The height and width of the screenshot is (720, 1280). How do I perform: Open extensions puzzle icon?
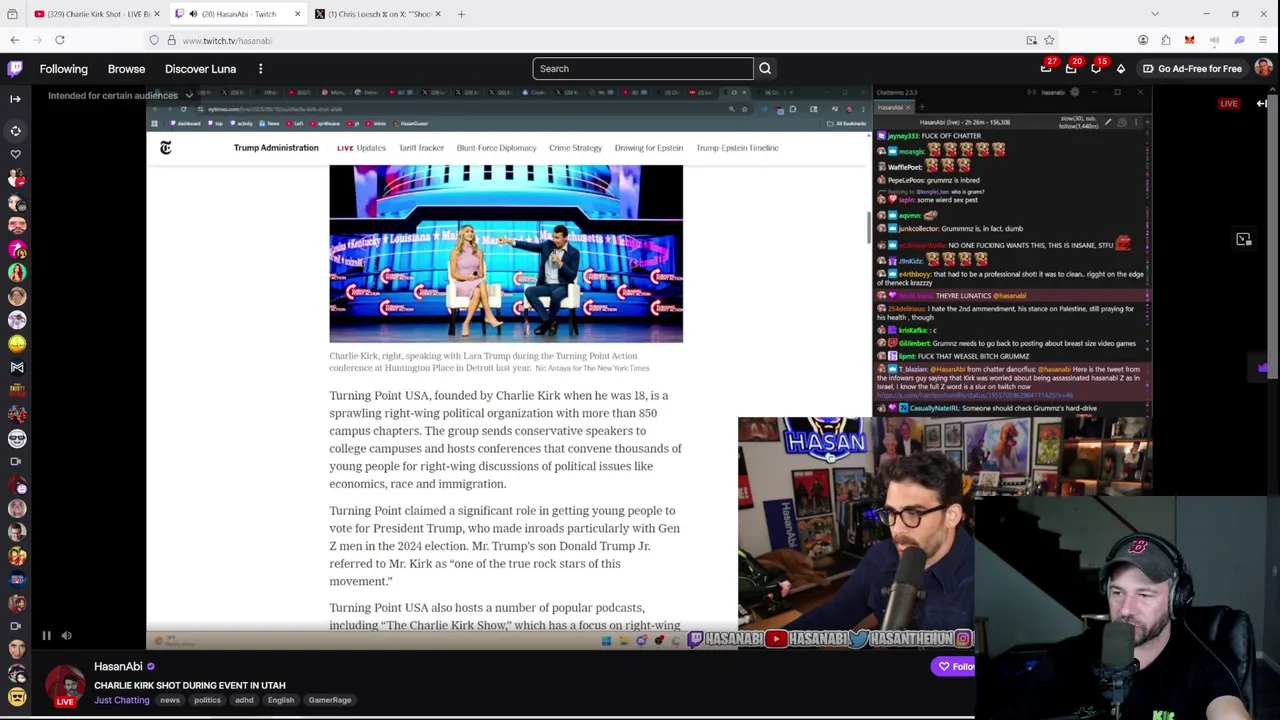click(x=1166, y=40)
